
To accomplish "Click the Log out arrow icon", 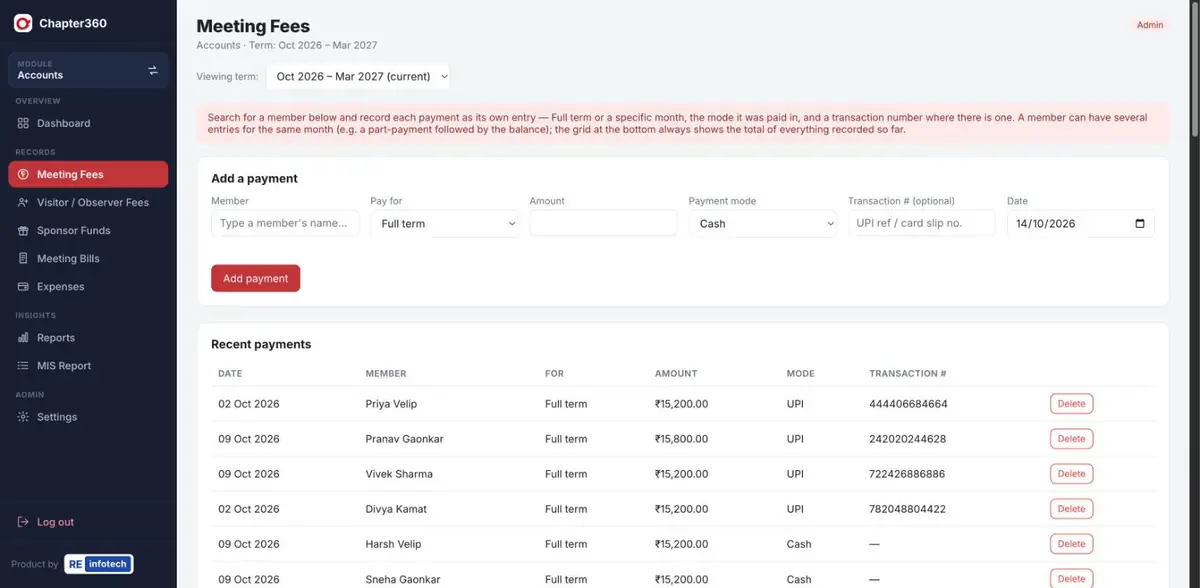I will [x=23, y=522].
